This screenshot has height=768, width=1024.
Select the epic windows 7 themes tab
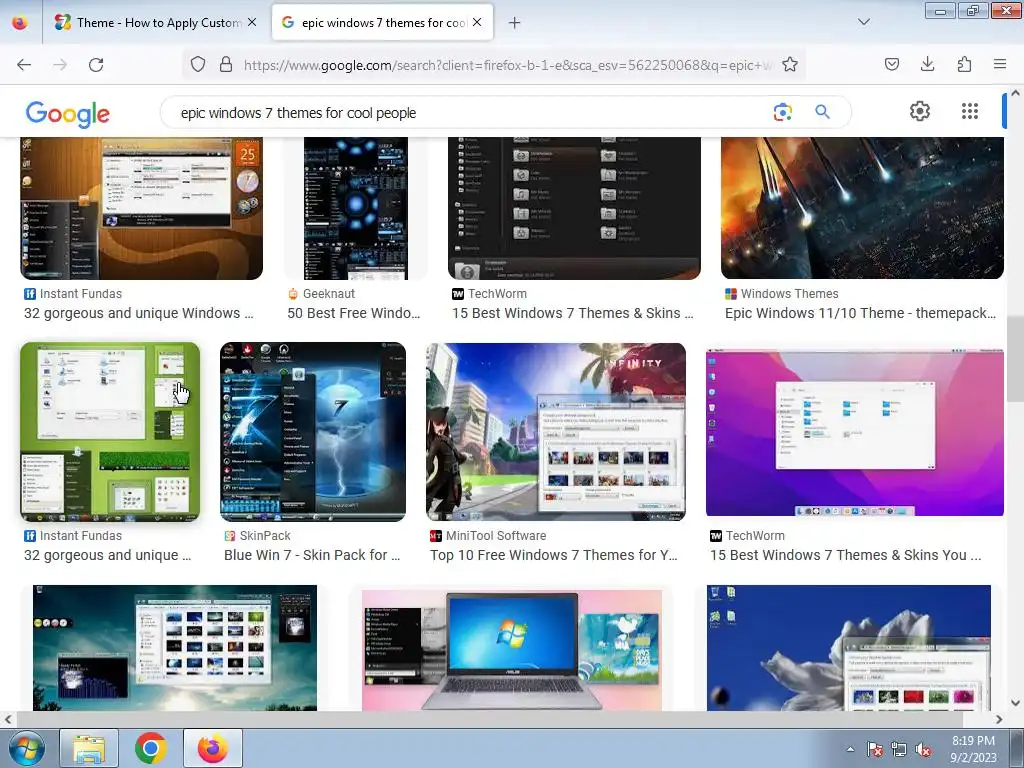382,22
